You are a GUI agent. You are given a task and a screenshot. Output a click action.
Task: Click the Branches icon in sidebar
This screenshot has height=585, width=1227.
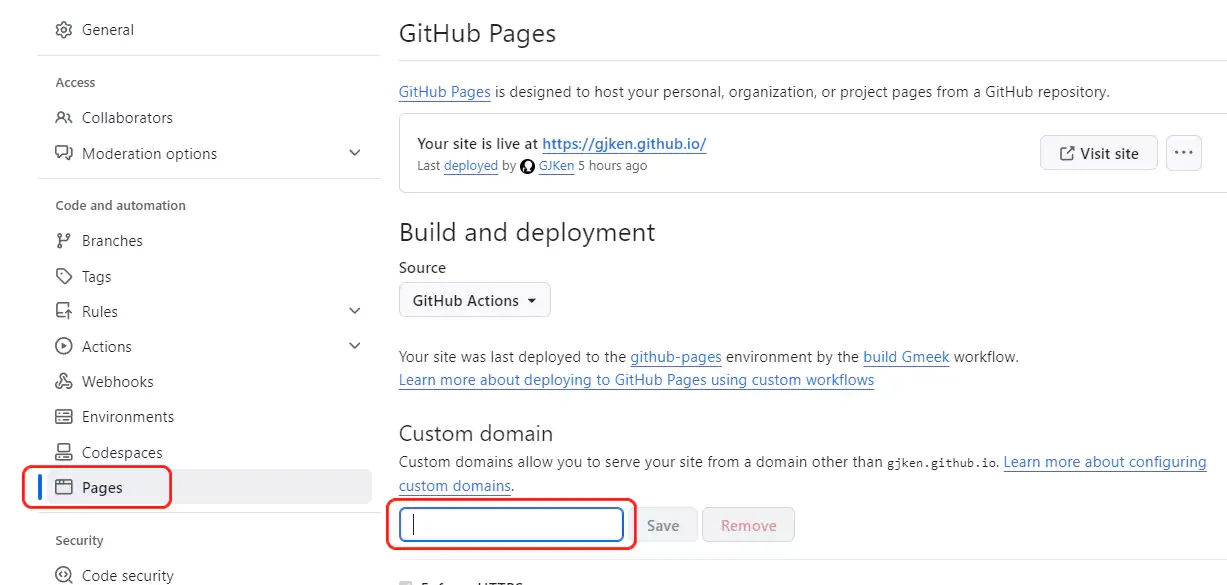tap(64, 241)
